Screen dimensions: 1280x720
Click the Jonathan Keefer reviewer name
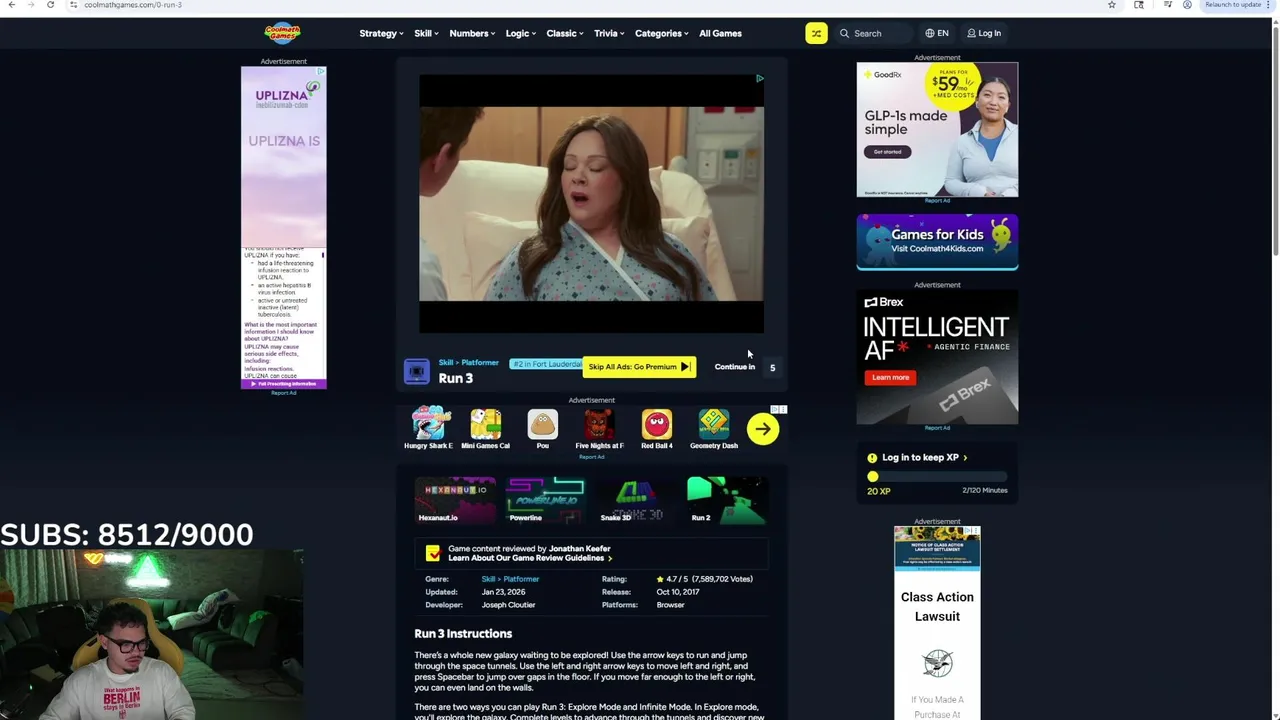pos(579,549)
